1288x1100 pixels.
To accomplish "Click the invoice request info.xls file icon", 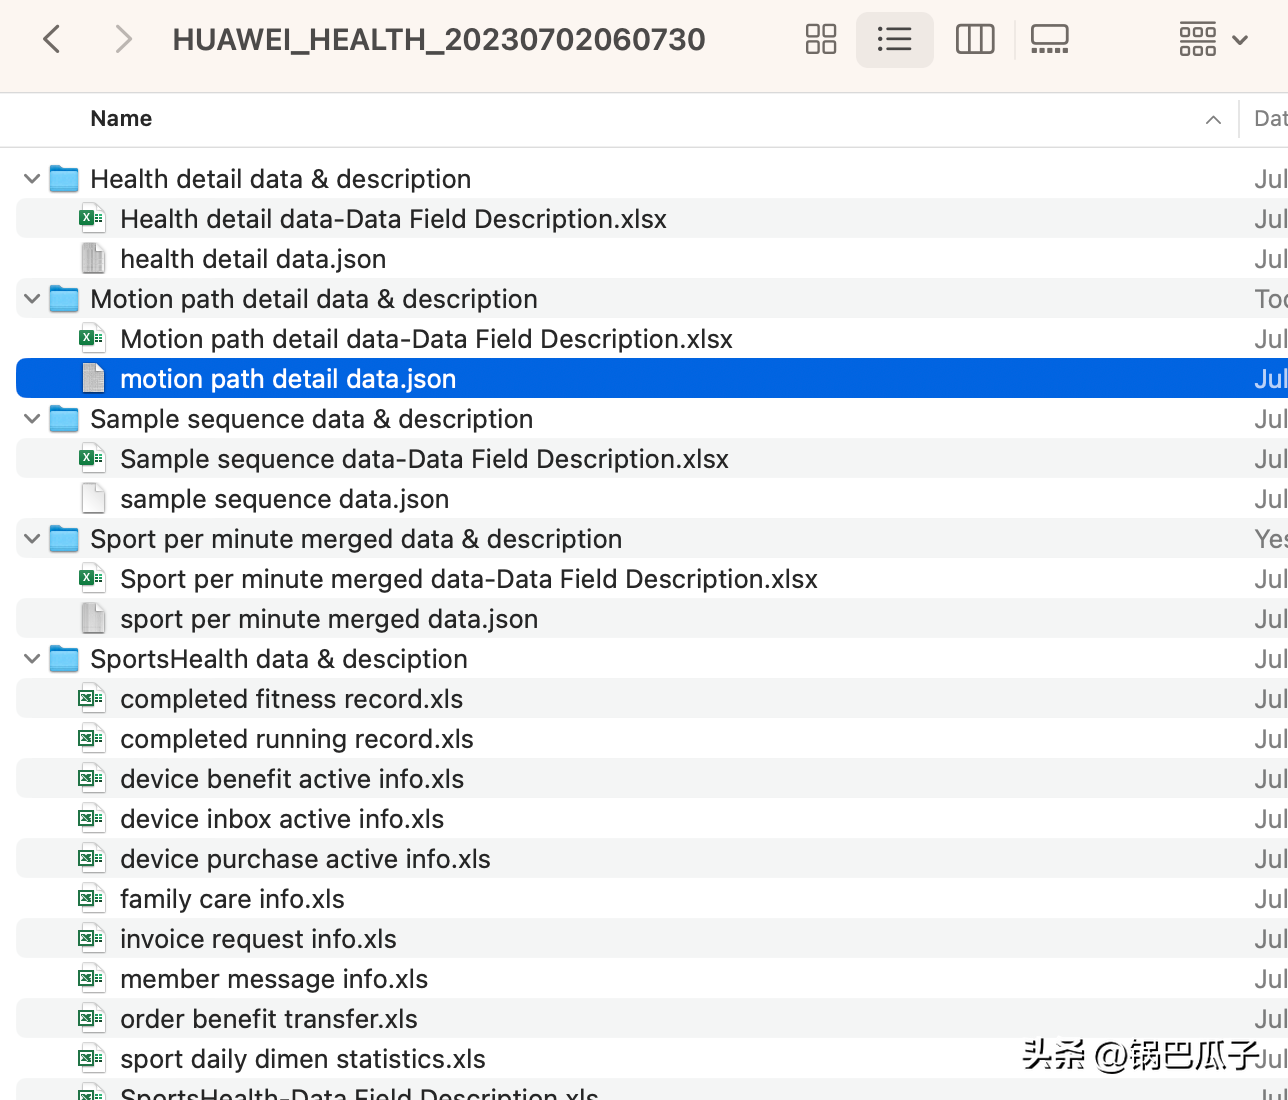I will click(x=92, y=939).
